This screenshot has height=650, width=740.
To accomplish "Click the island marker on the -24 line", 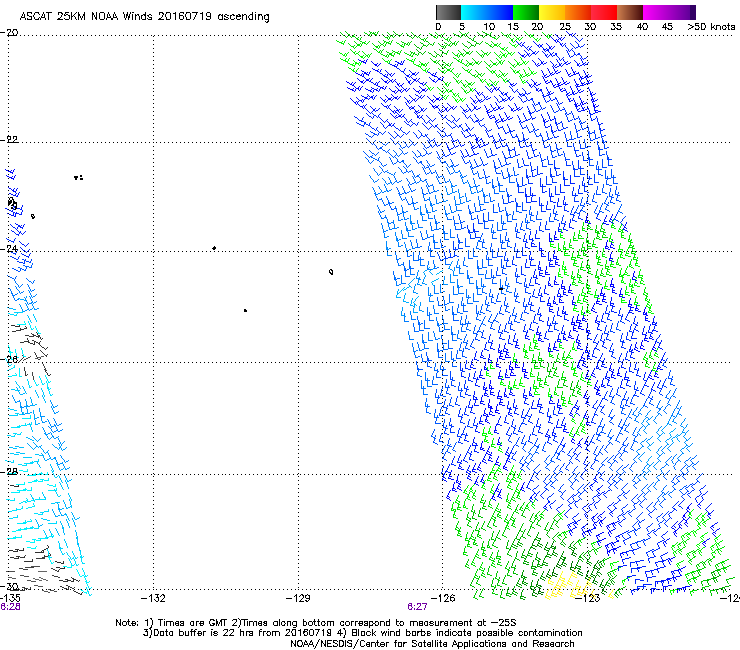I will (214, 248).
